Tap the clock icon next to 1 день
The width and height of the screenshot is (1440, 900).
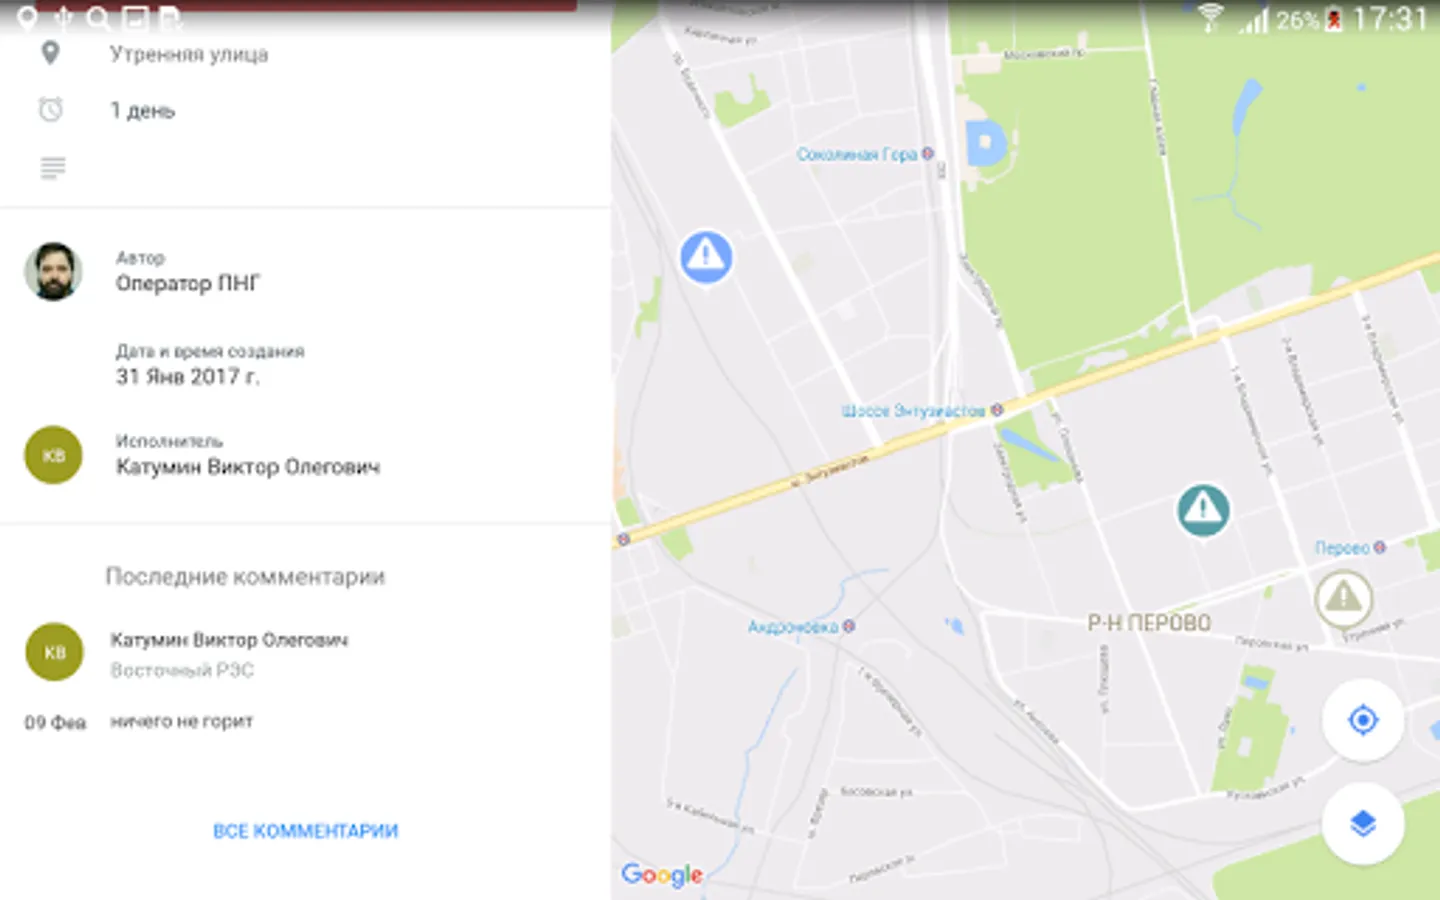pos(51,109)
